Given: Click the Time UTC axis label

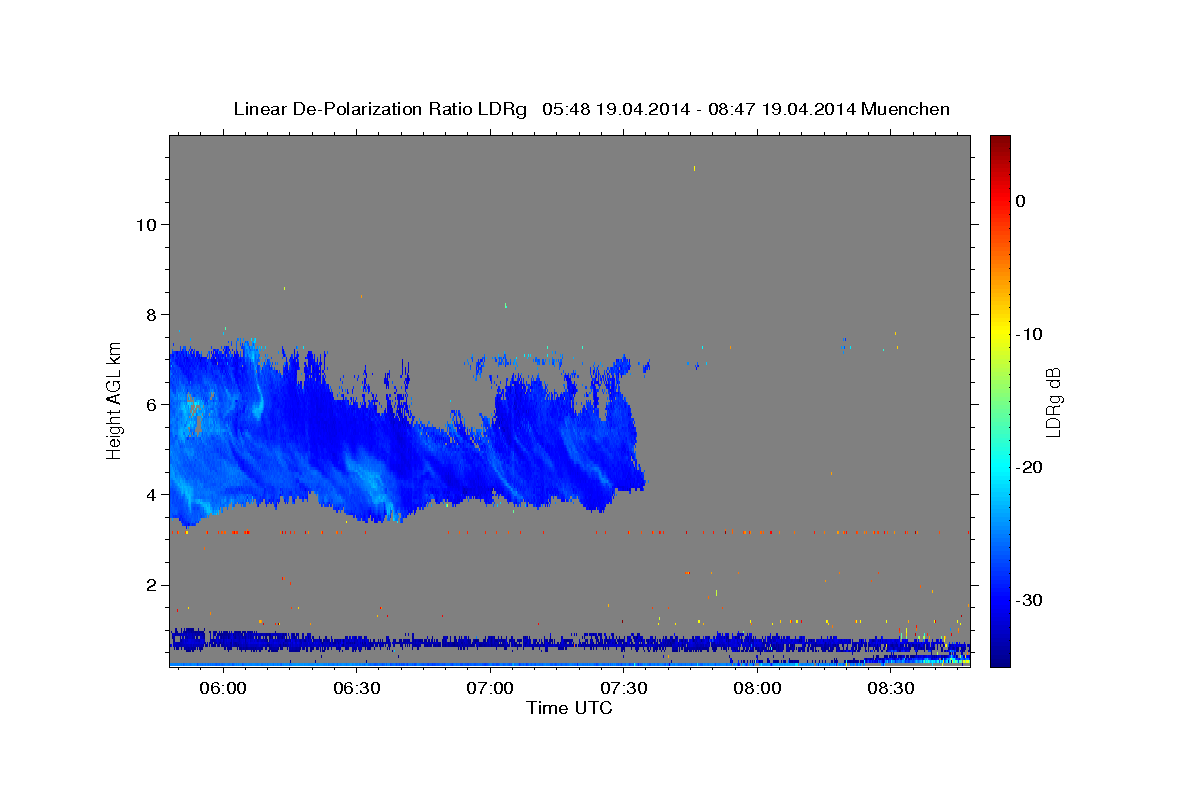Looking at the screenshot, I should click(x=569, y=708).
